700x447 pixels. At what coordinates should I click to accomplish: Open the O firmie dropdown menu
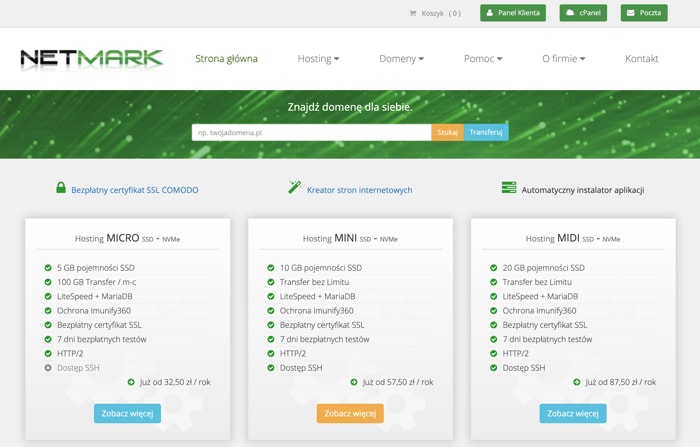(x=564, y=59)
